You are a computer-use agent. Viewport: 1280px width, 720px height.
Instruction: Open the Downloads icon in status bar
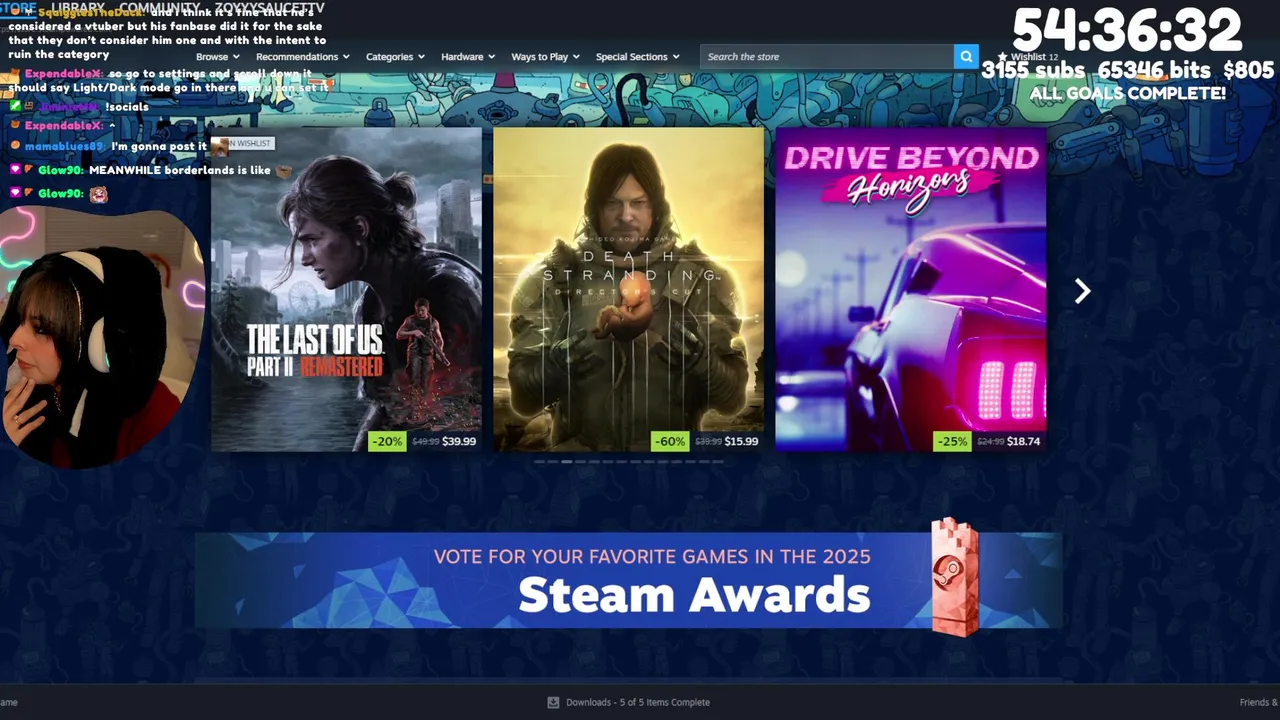(x=553, y=702)
